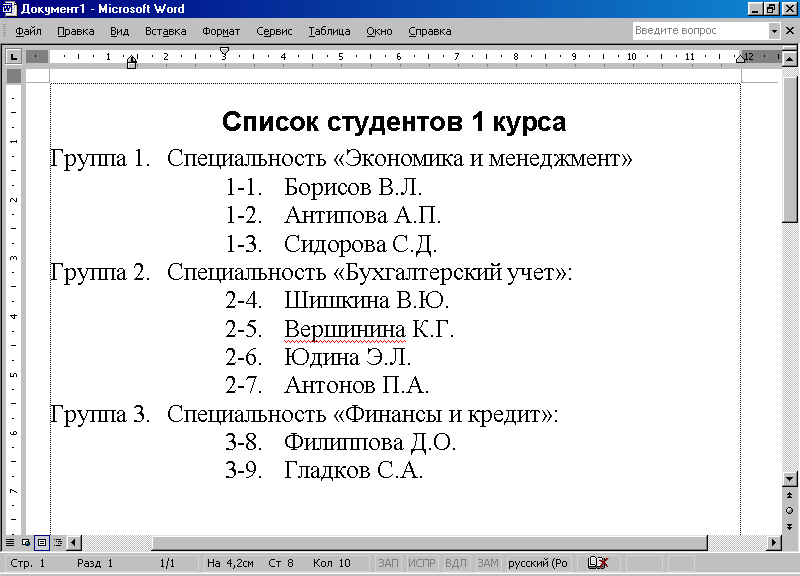The width and height of the screenshot is (800, 576).
Task: Click the first-line indent marker on ruler
Action: (224, 52)
